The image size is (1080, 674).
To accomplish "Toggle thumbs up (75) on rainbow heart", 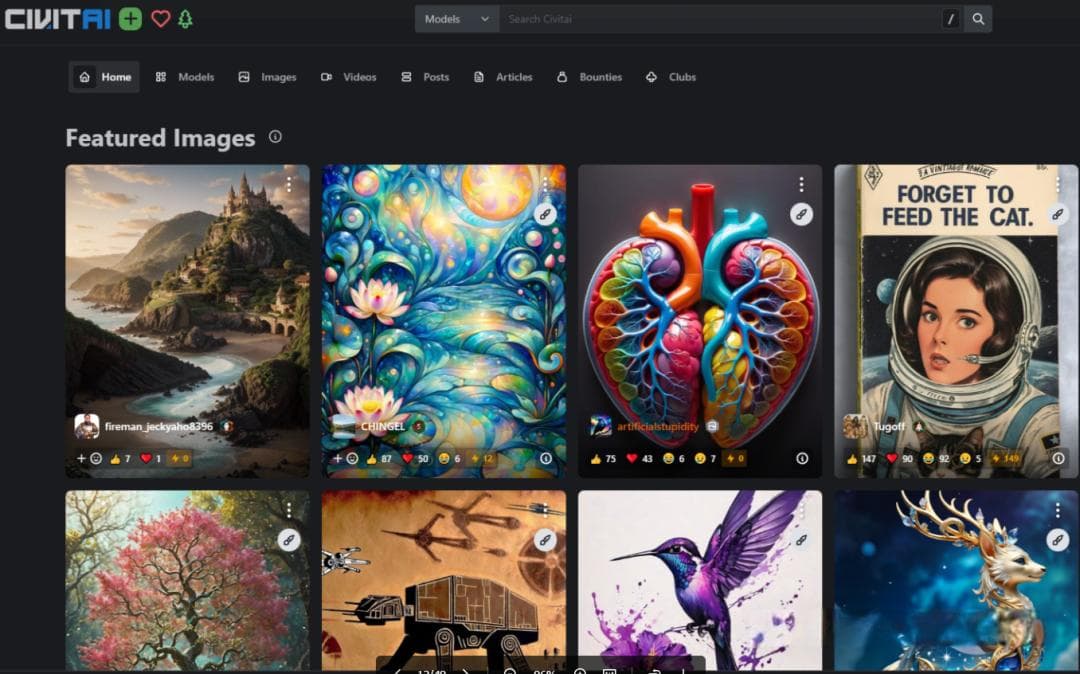I will [x=603, y=459].
